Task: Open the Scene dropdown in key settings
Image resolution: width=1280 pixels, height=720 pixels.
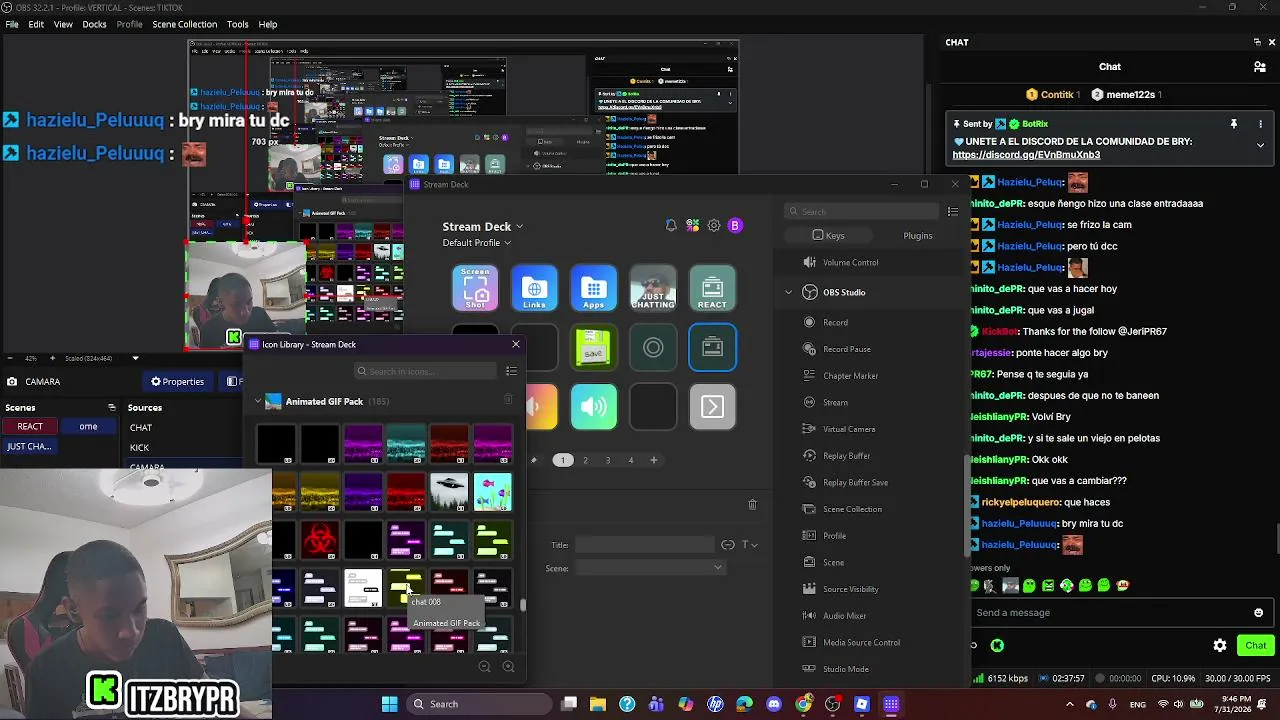Action: click(649, 568)
